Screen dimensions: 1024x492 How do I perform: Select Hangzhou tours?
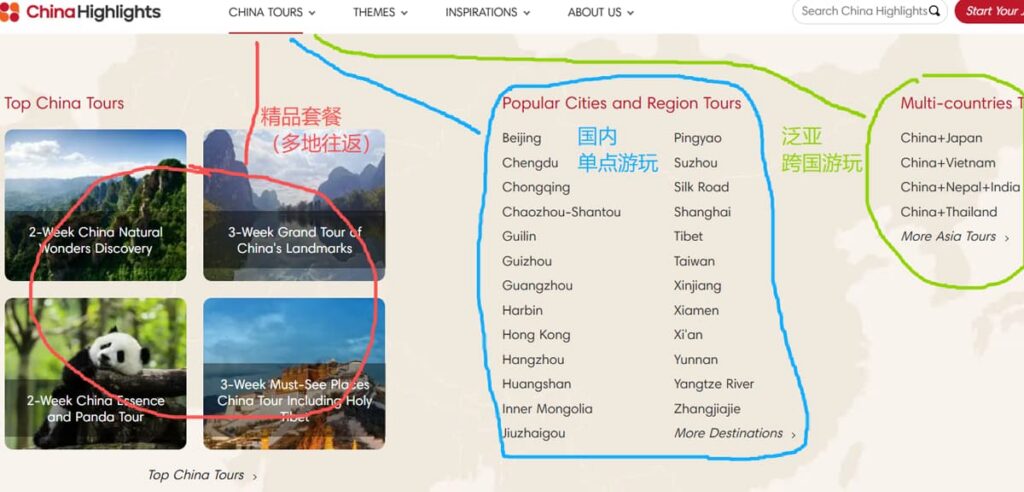pos(534,360)
